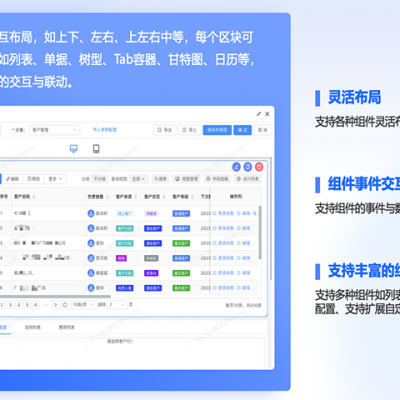
Task: Click the salesperson avatar in row 1
Action: tap(91, 213)
